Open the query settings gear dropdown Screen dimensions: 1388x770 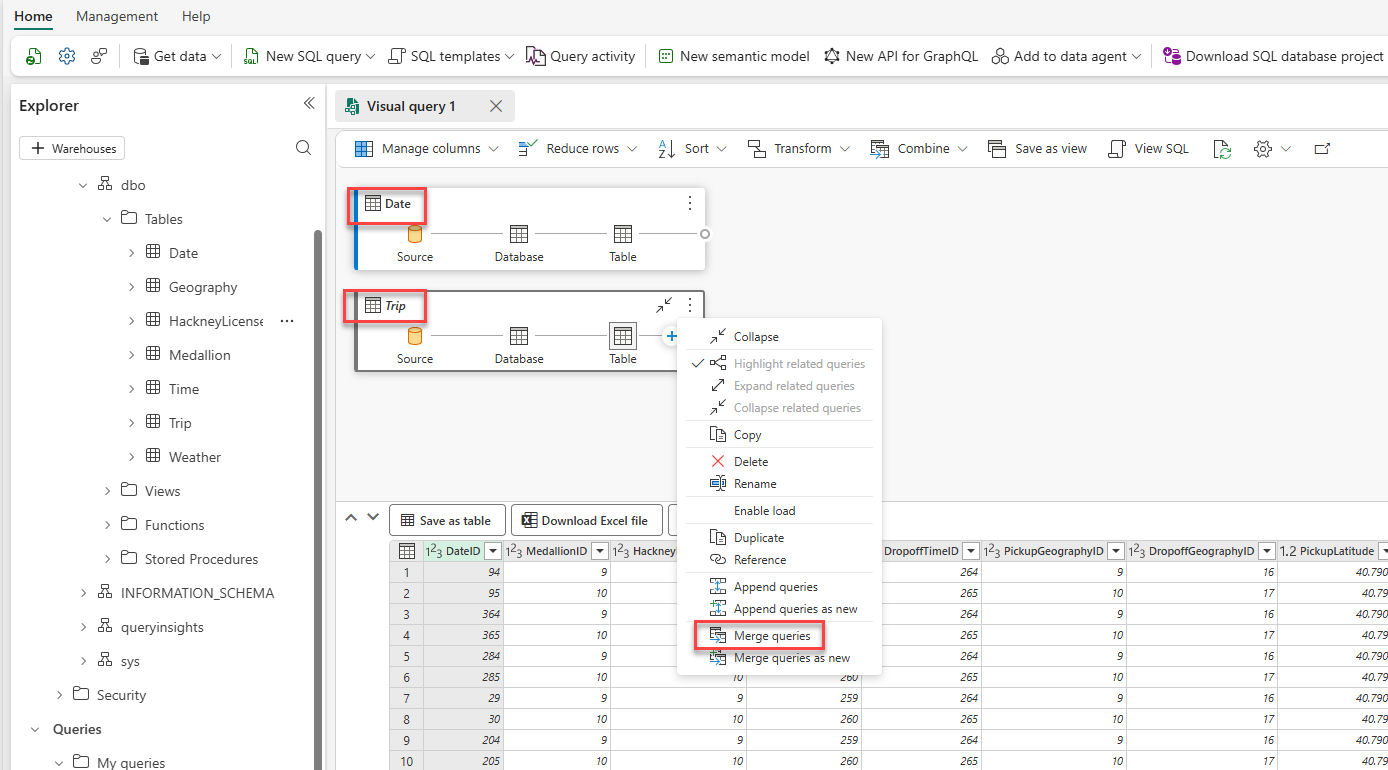[x=1272, y=148]
